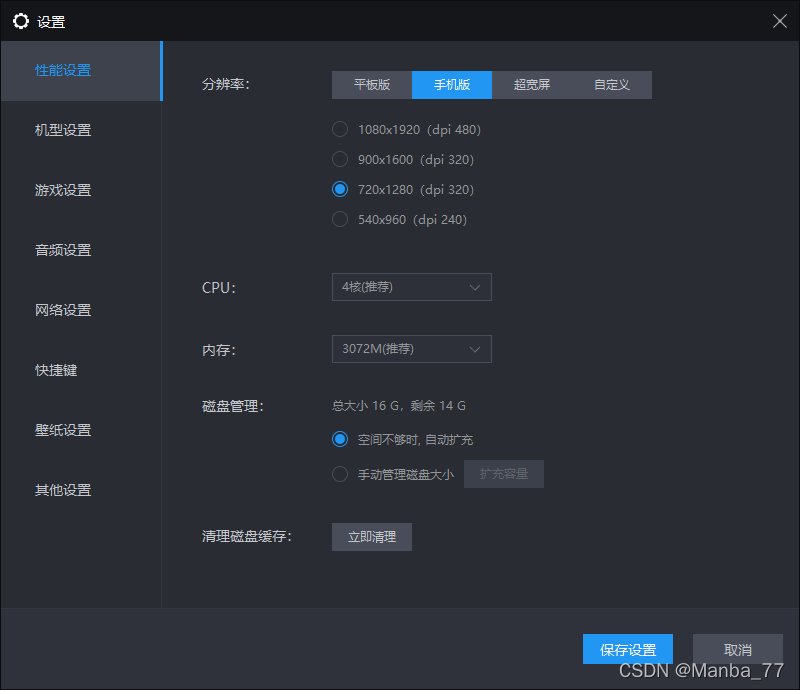
Task: Select the 自定义 resolution tab
Action: click(x=612, y=85)
